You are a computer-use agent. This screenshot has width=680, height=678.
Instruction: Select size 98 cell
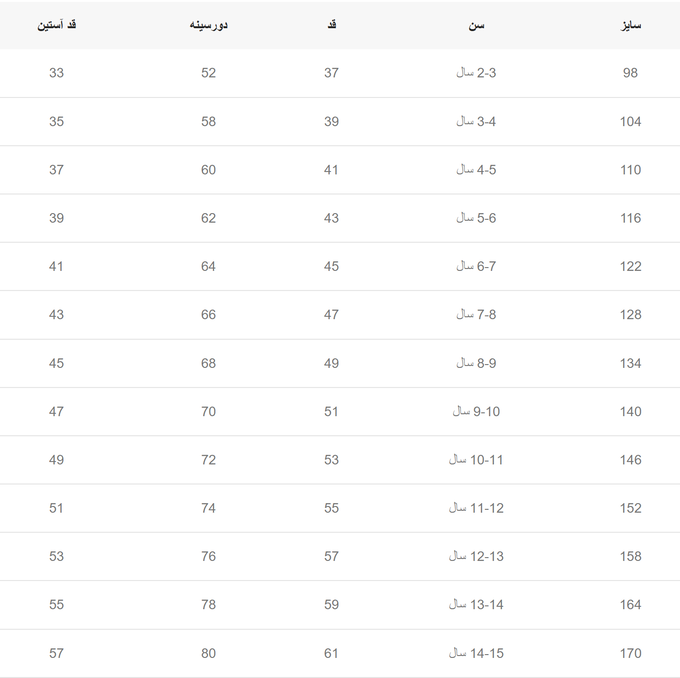(x=630, y=73)
